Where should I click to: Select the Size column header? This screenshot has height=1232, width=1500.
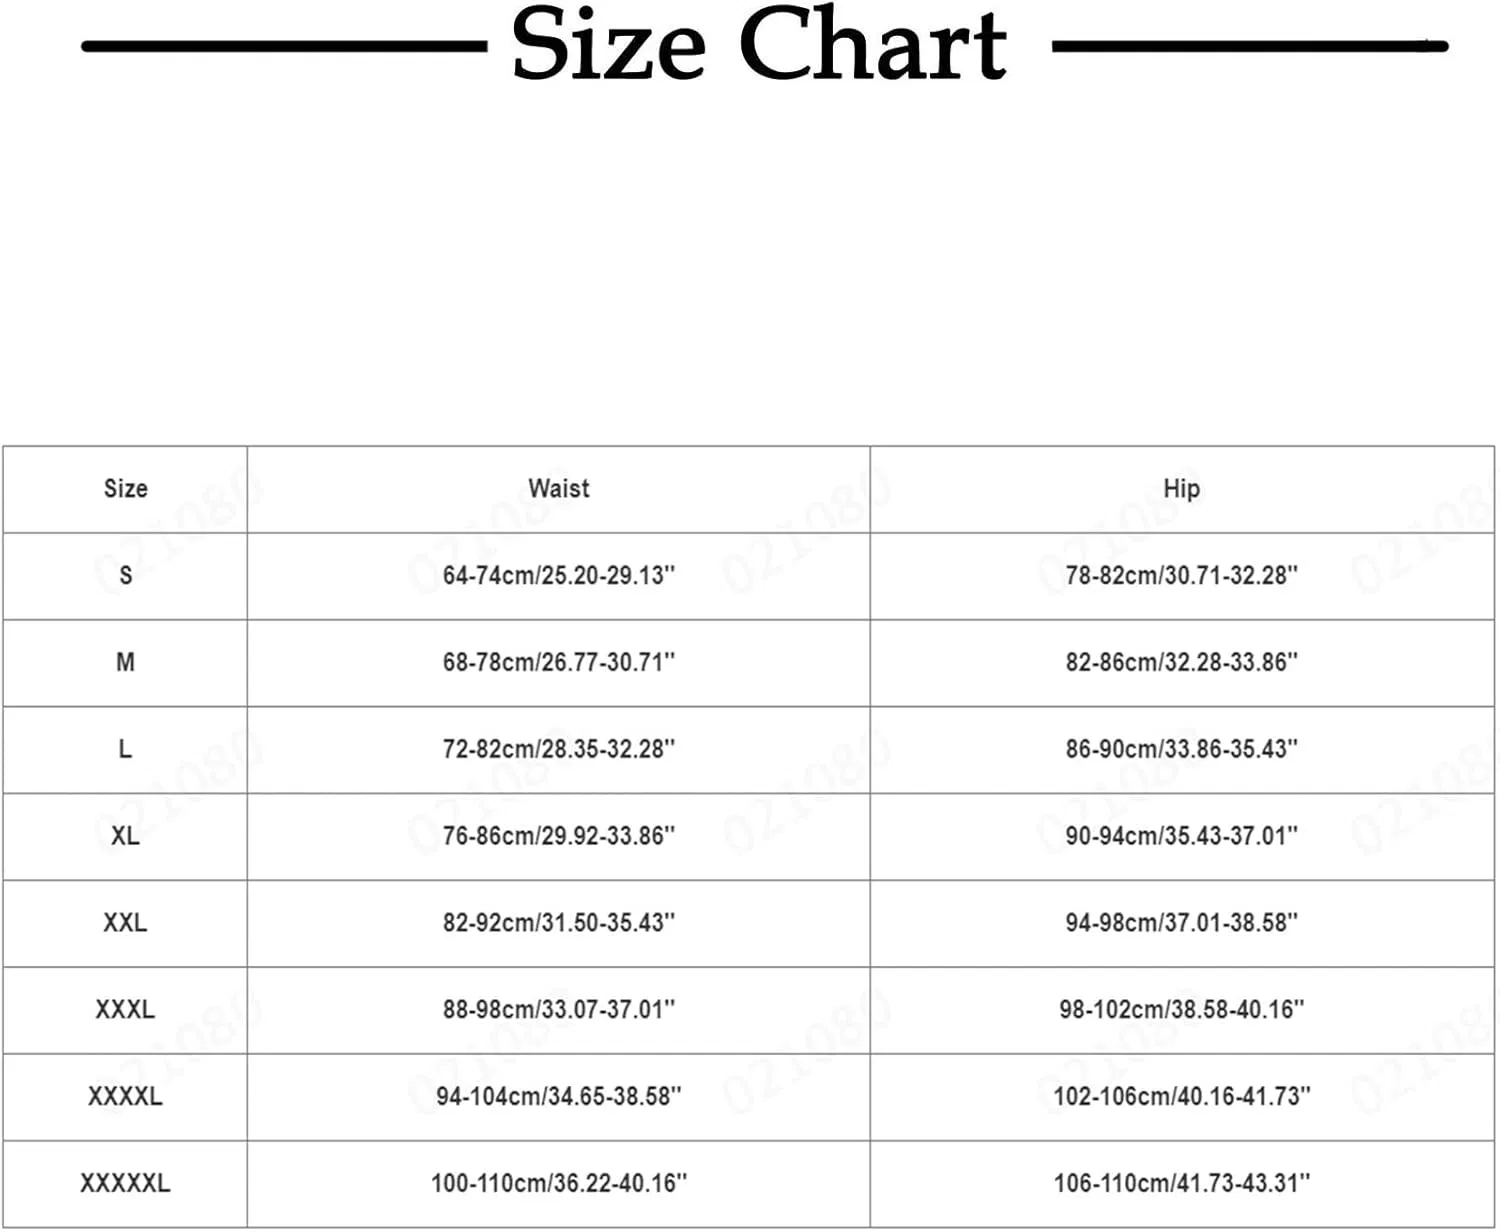coord(125,489)
